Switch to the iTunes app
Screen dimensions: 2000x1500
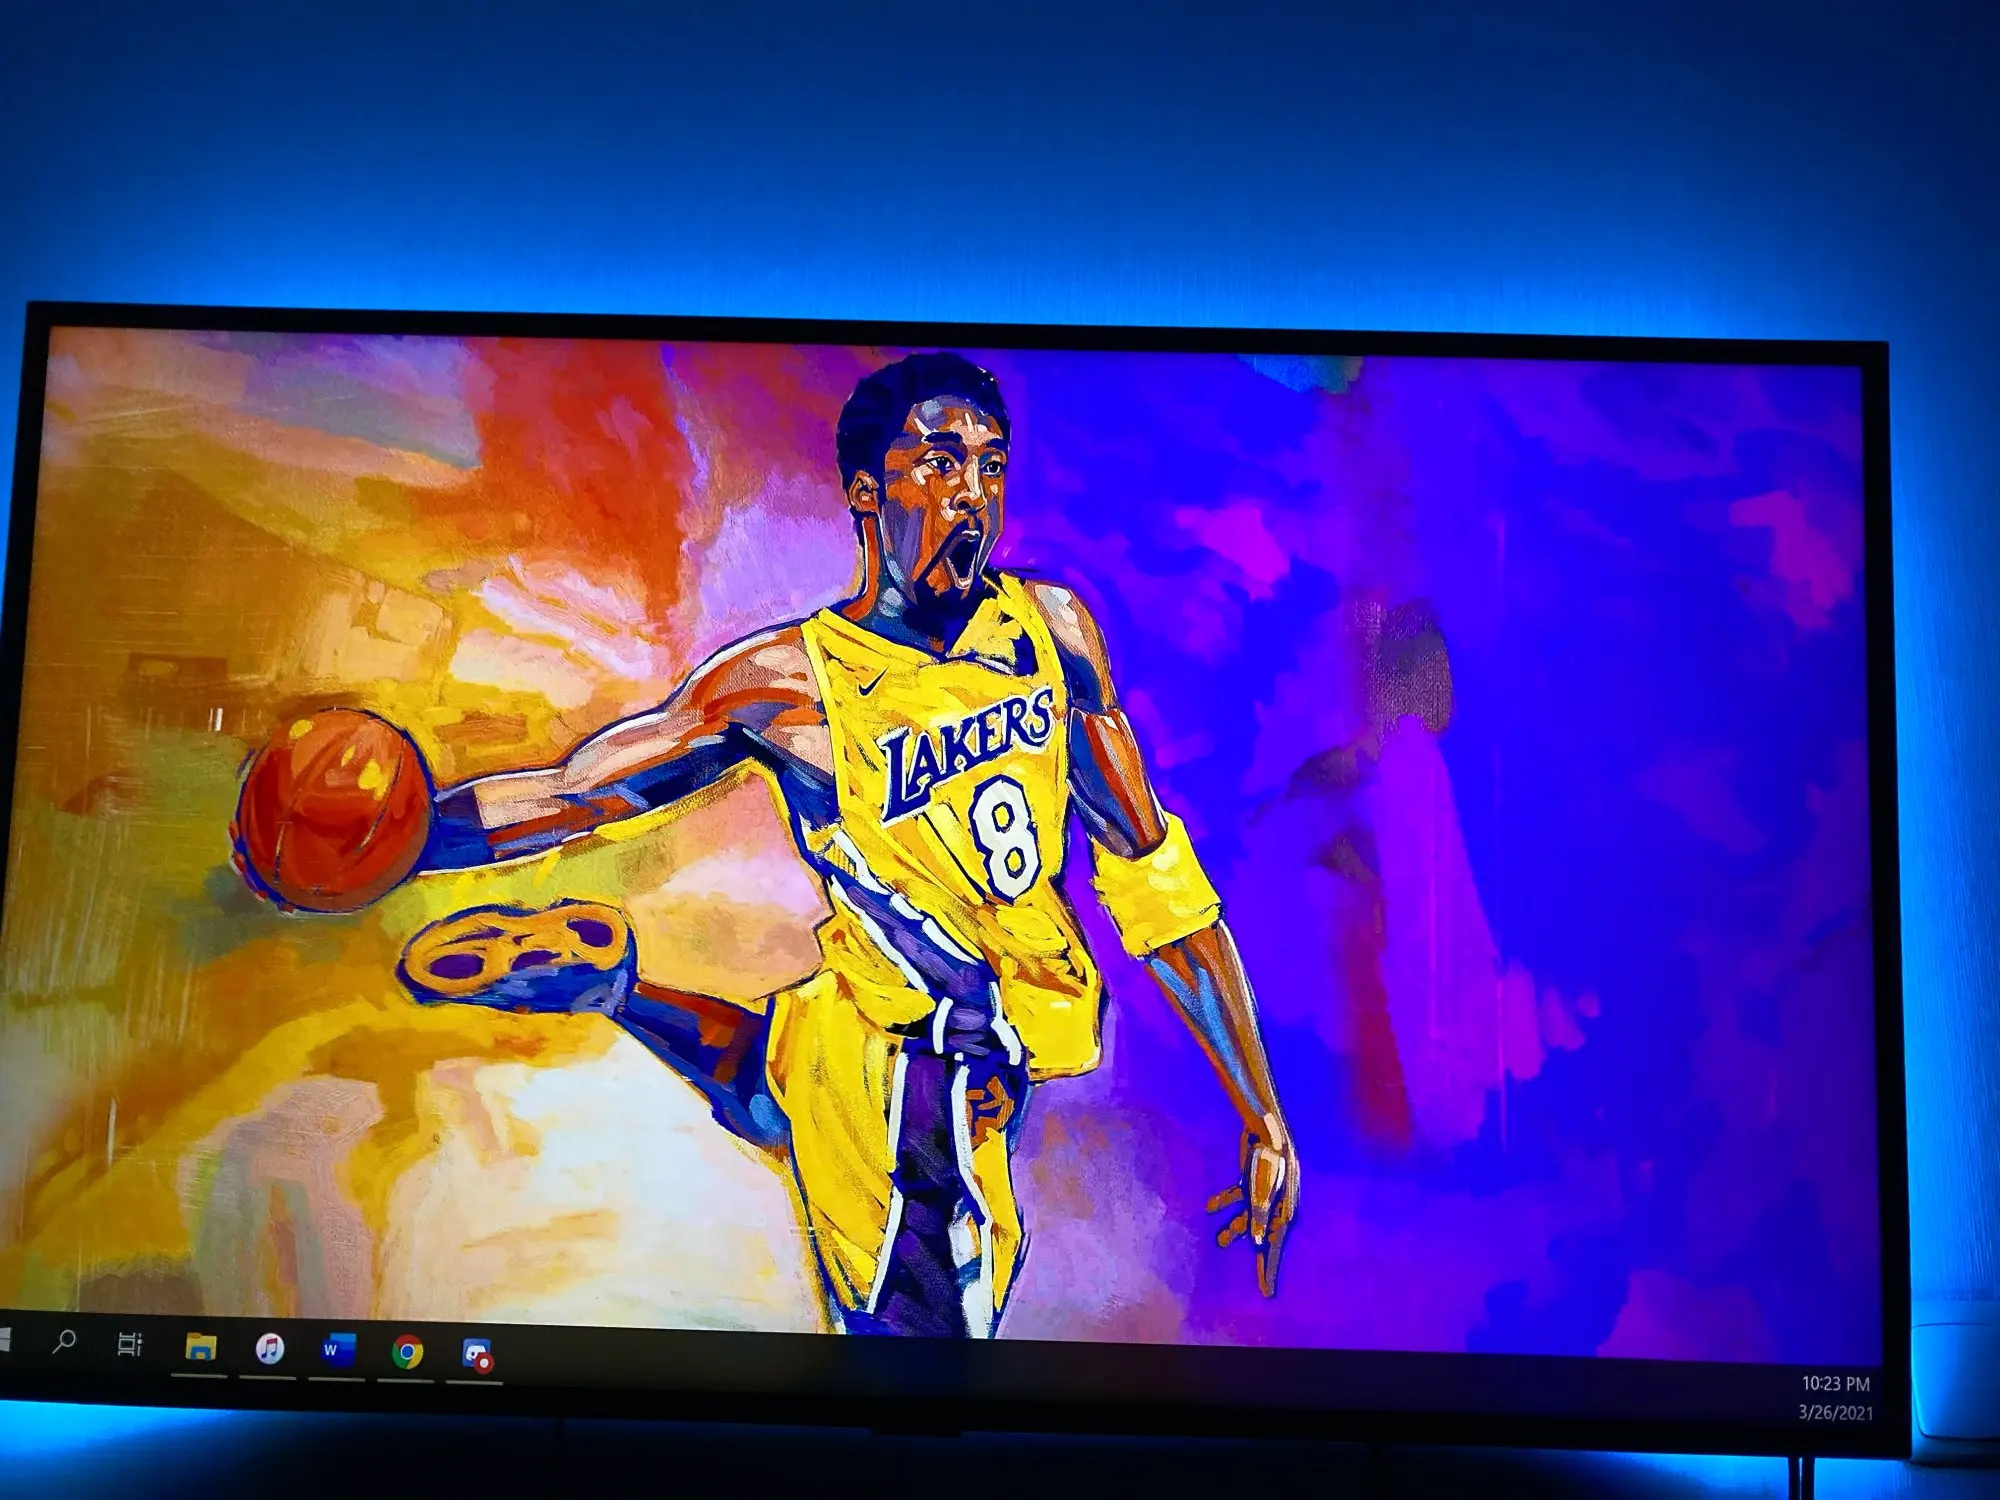[x=269, y=1350]
